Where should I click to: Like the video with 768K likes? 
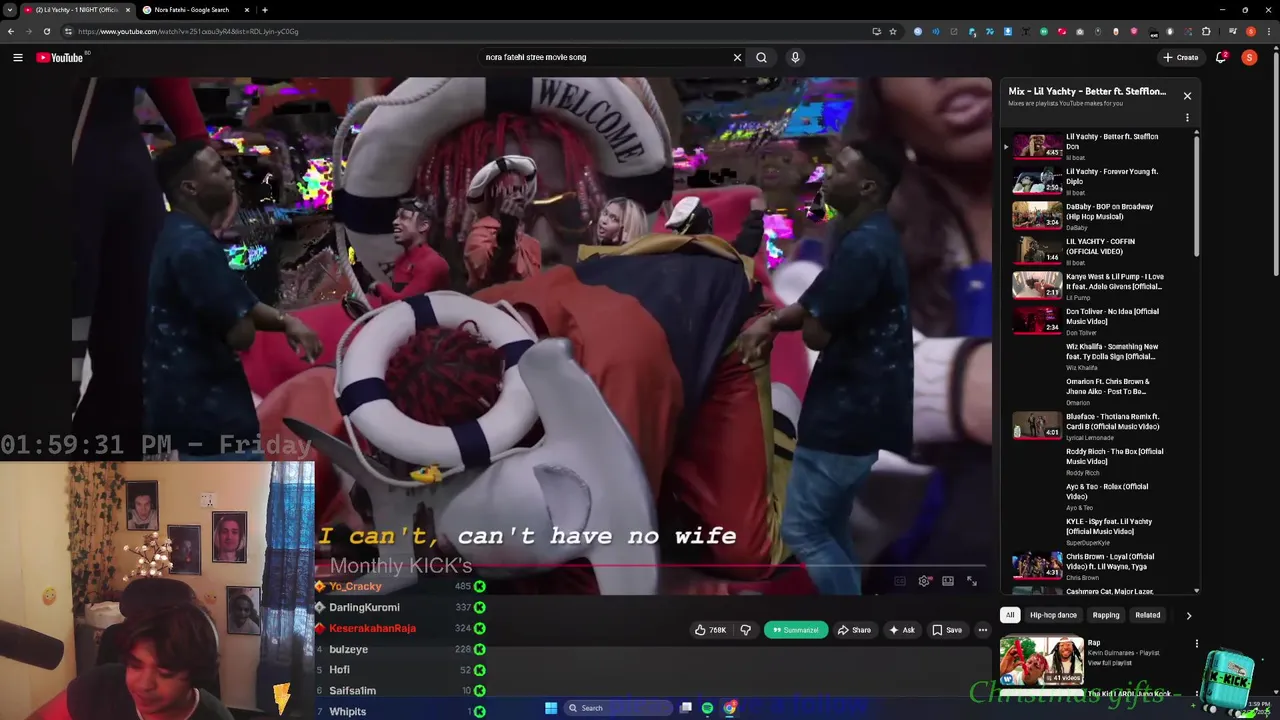710,630
